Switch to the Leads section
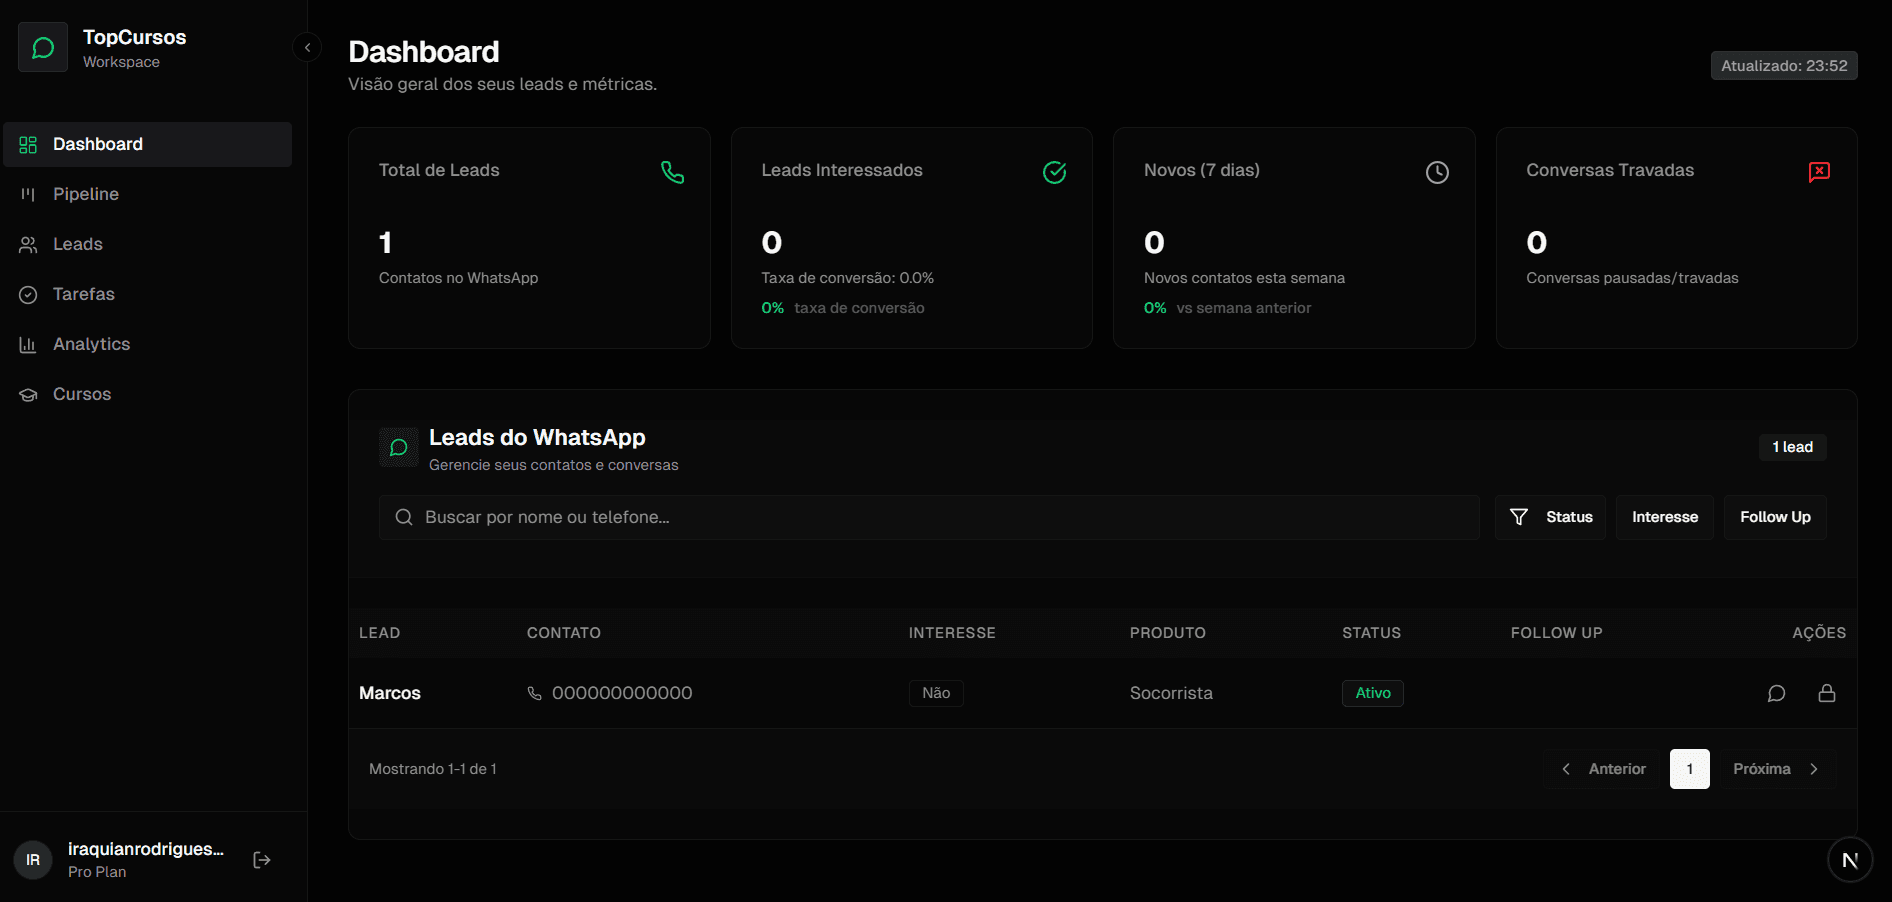Viewport: 1892px width, 902px height. coord(78,244)
